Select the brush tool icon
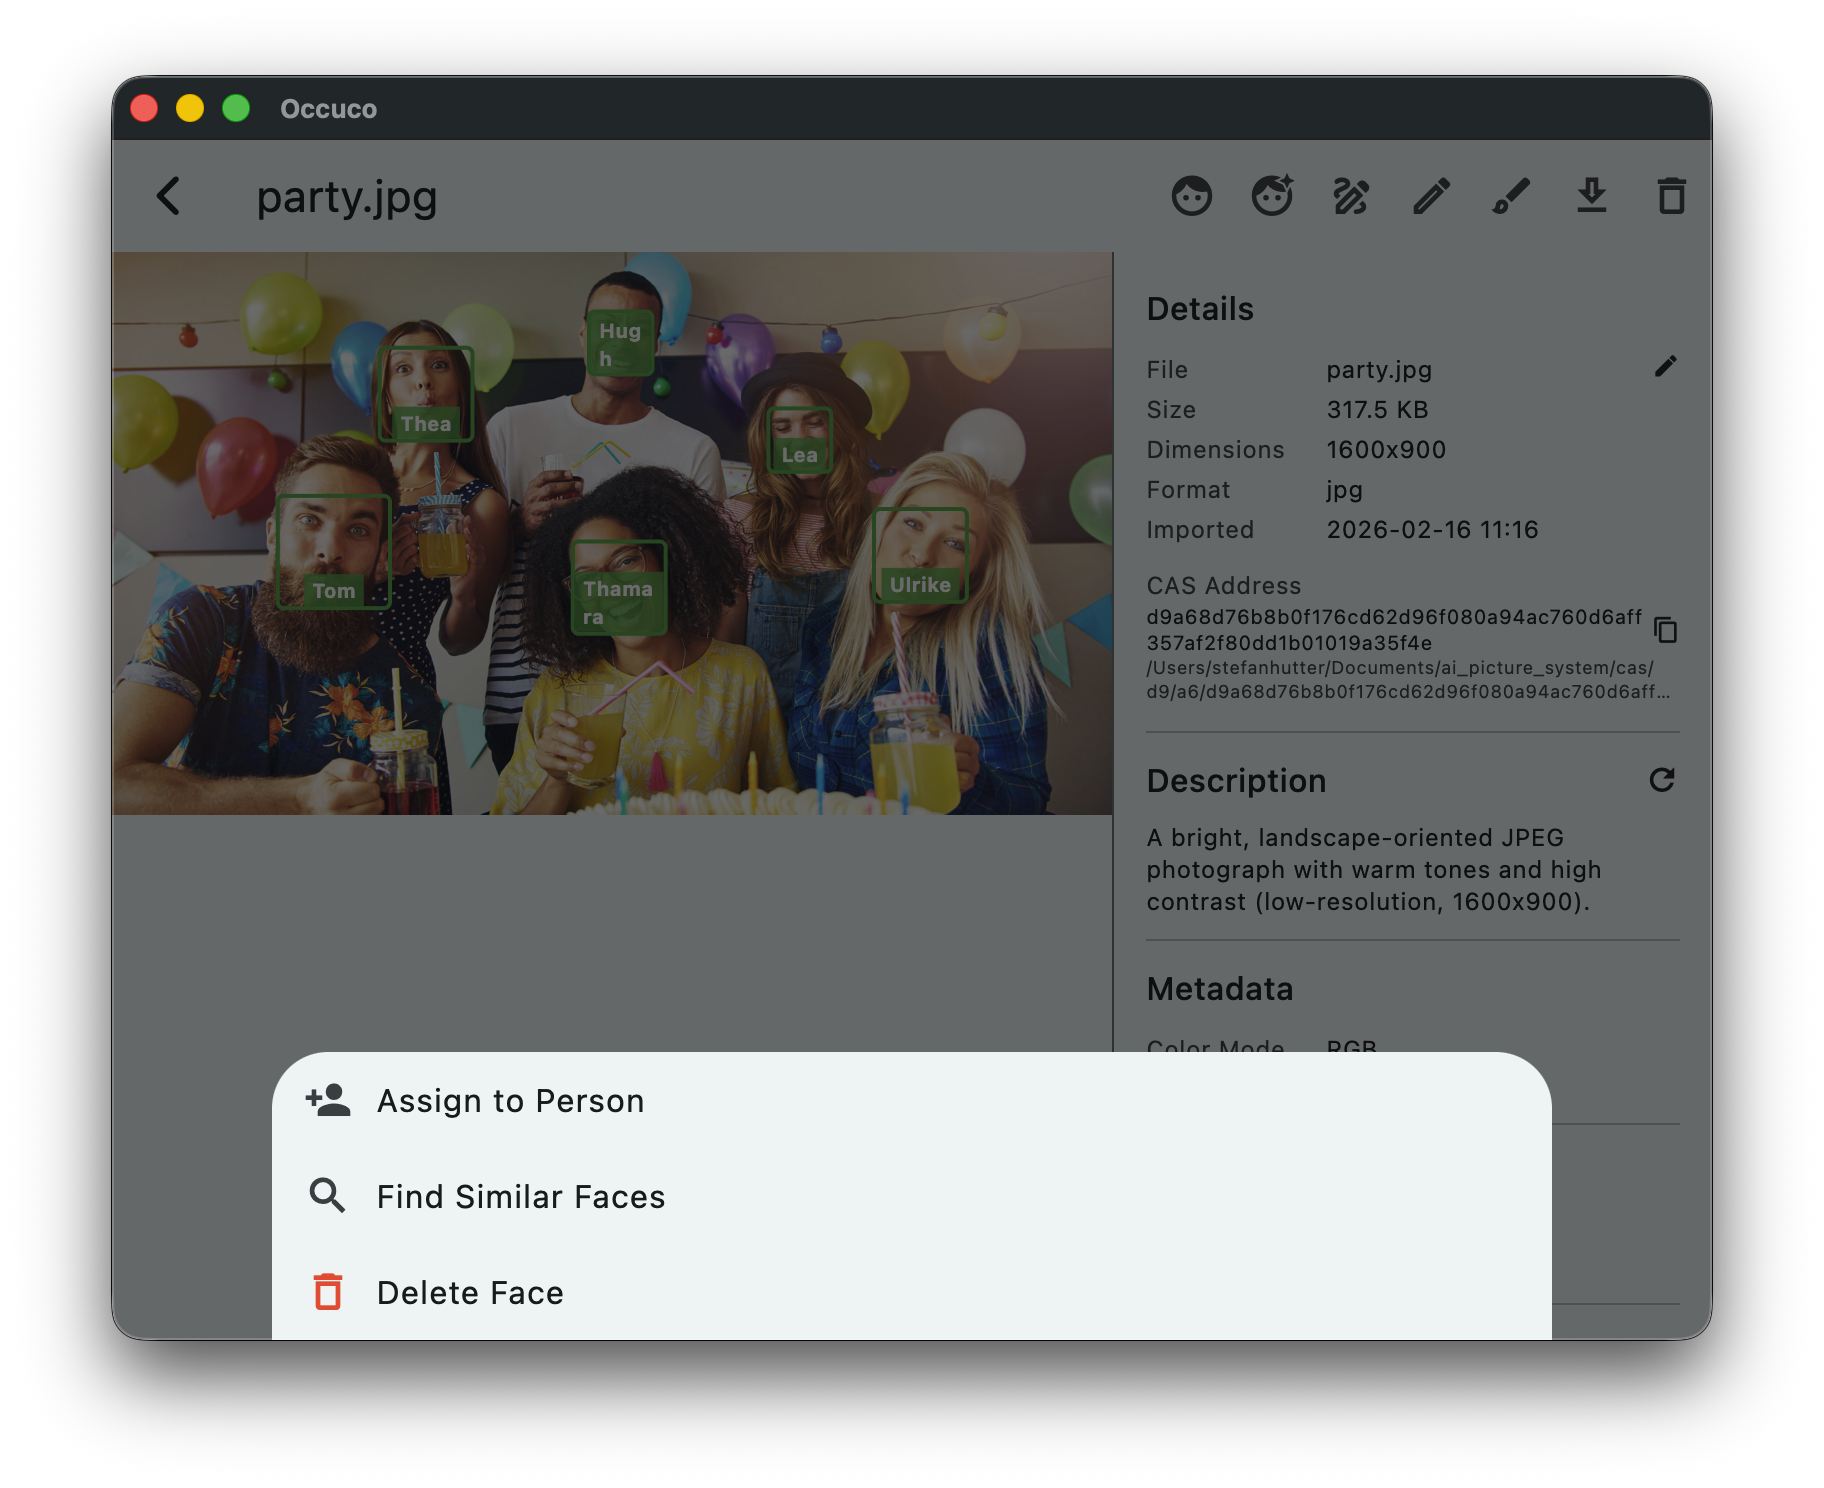Viewport: 1824px width, 1488px height. (x=1511, y=196)
